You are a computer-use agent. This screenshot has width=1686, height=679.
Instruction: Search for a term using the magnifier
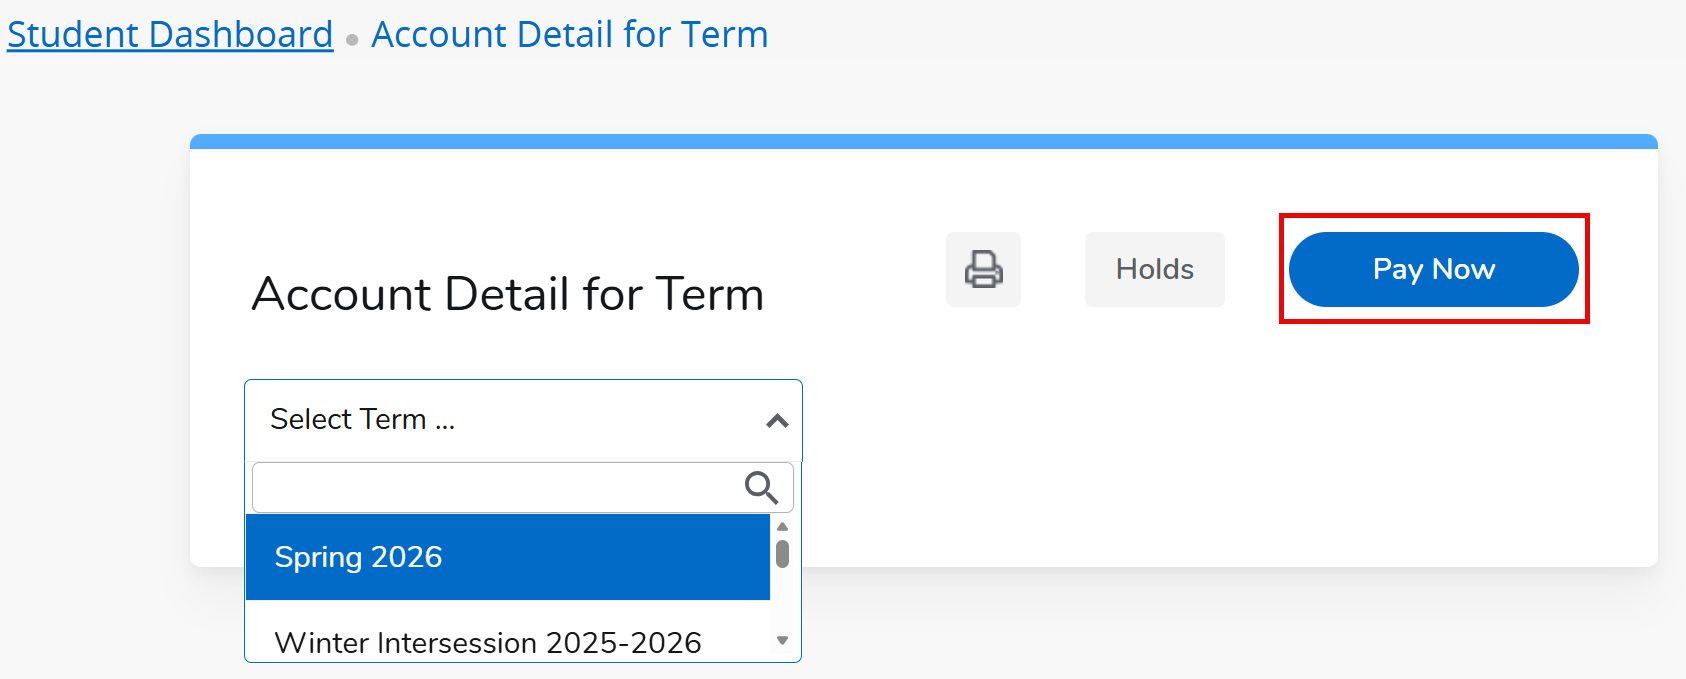(761, 488)
